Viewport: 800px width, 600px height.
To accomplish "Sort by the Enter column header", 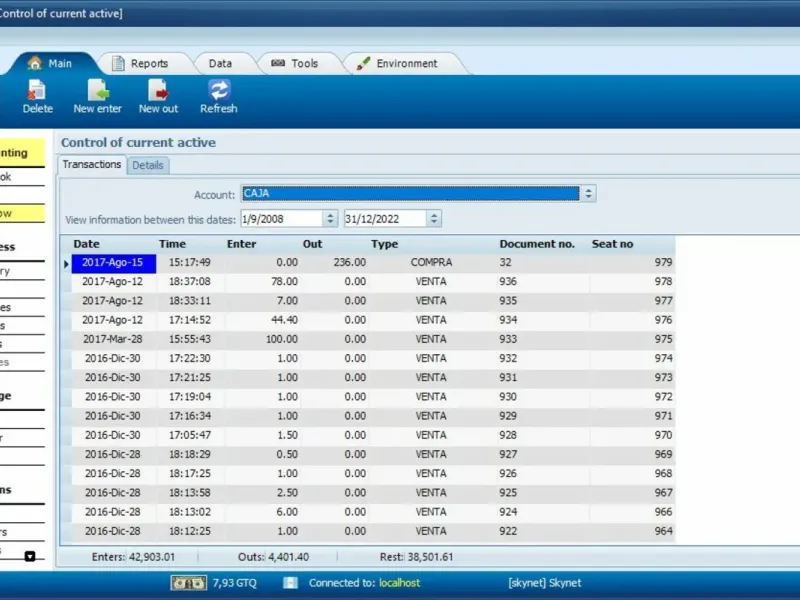I will pyautogui.click(x=241, y=244).
